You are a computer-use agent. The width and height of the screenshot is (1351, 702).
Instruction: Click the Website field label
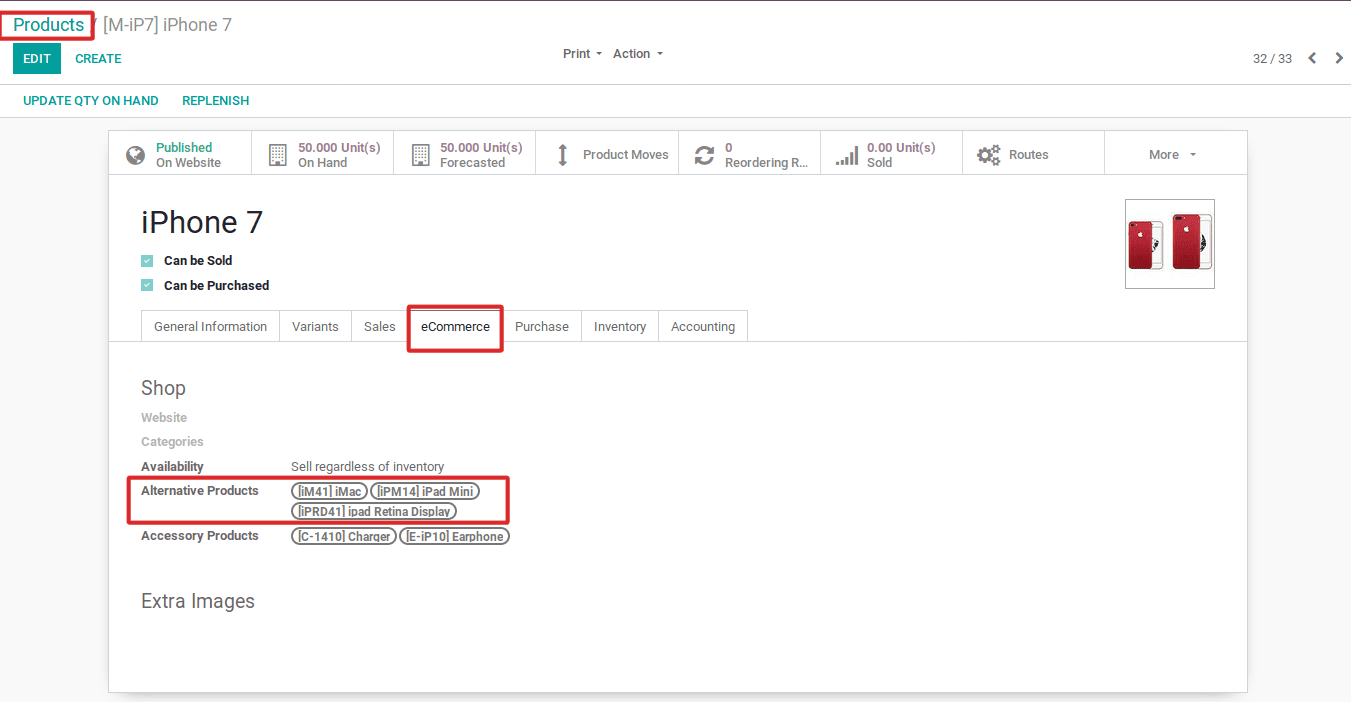click(164, 418)
